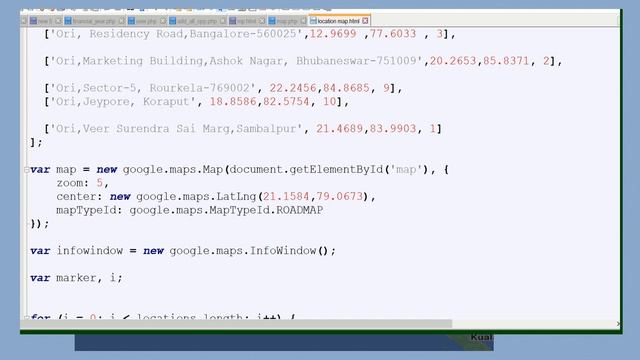
Task: Click the 'var marker, i;' line
Action: click(76, 278)
